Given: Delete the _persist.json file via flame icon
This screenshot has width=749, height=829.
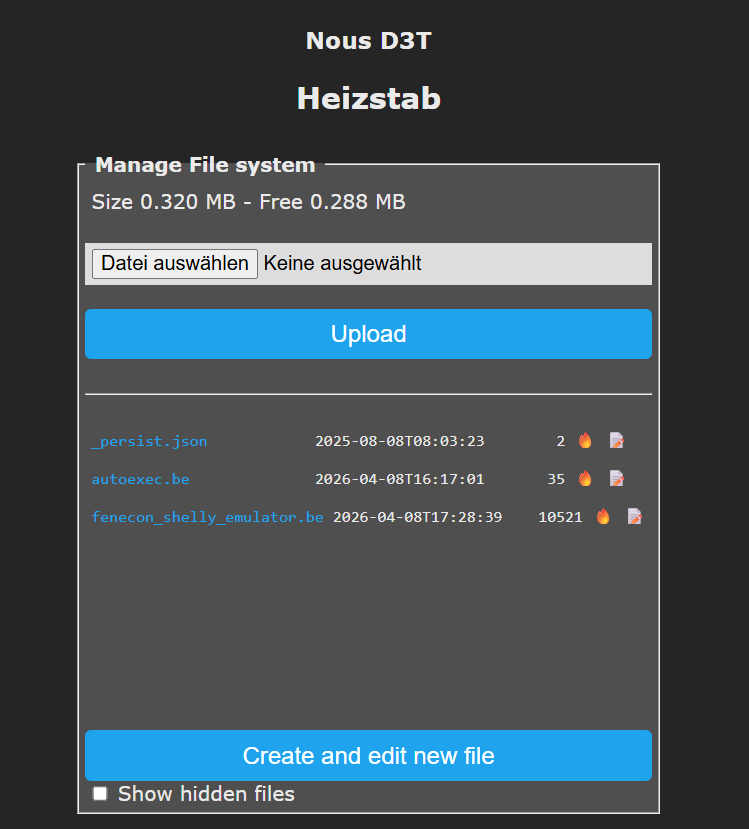Looking at the screenshot, I should tap(585, 441).
